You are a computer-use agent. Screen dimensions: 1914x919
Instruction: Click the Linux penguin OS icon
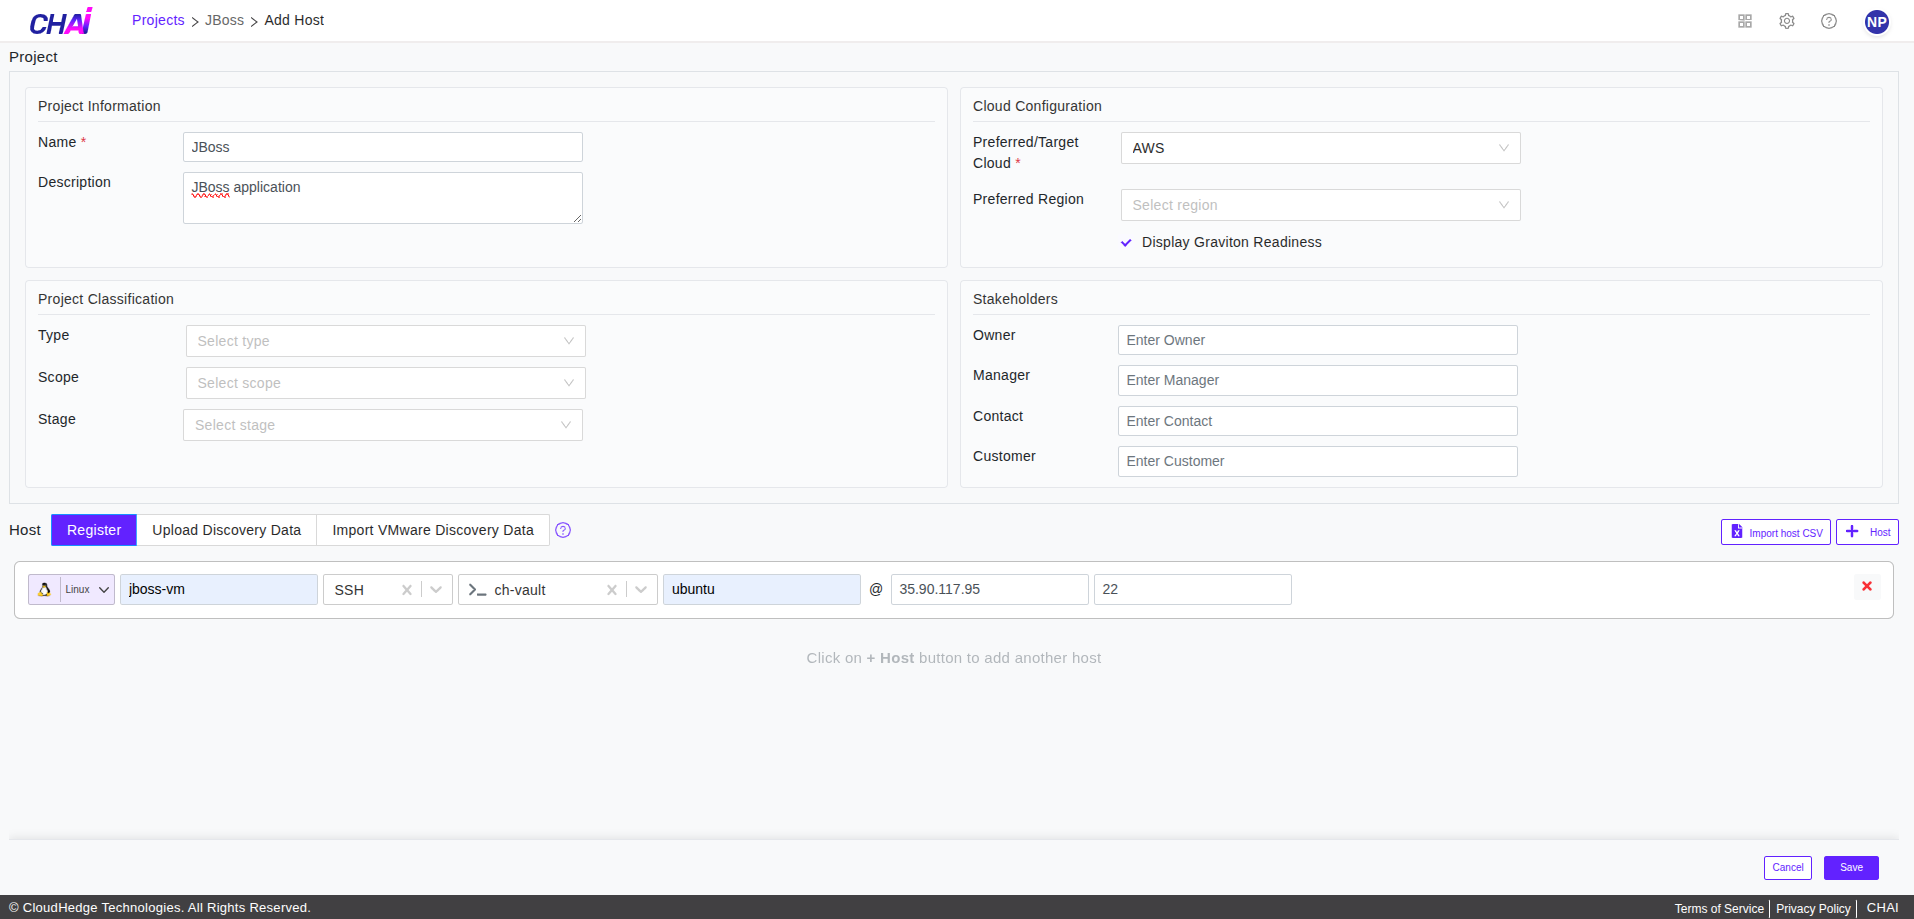(45, 589)
